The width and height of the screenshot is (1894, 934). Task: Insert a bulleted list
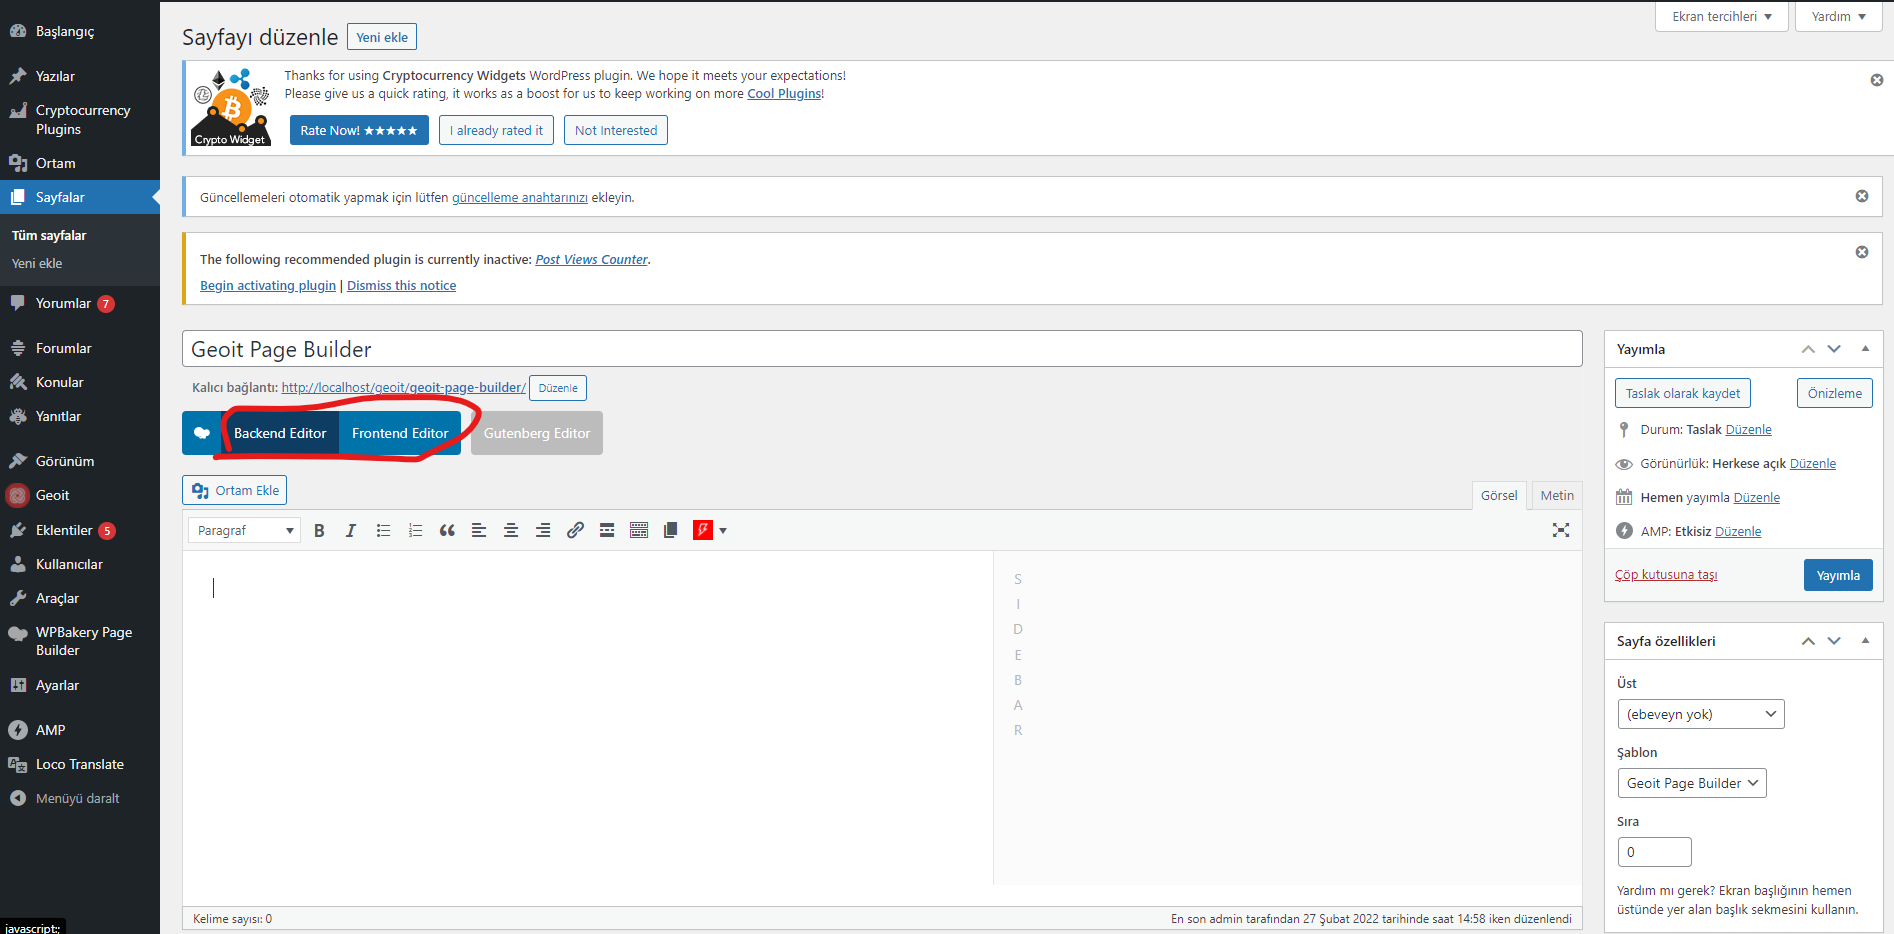point(383,531)
